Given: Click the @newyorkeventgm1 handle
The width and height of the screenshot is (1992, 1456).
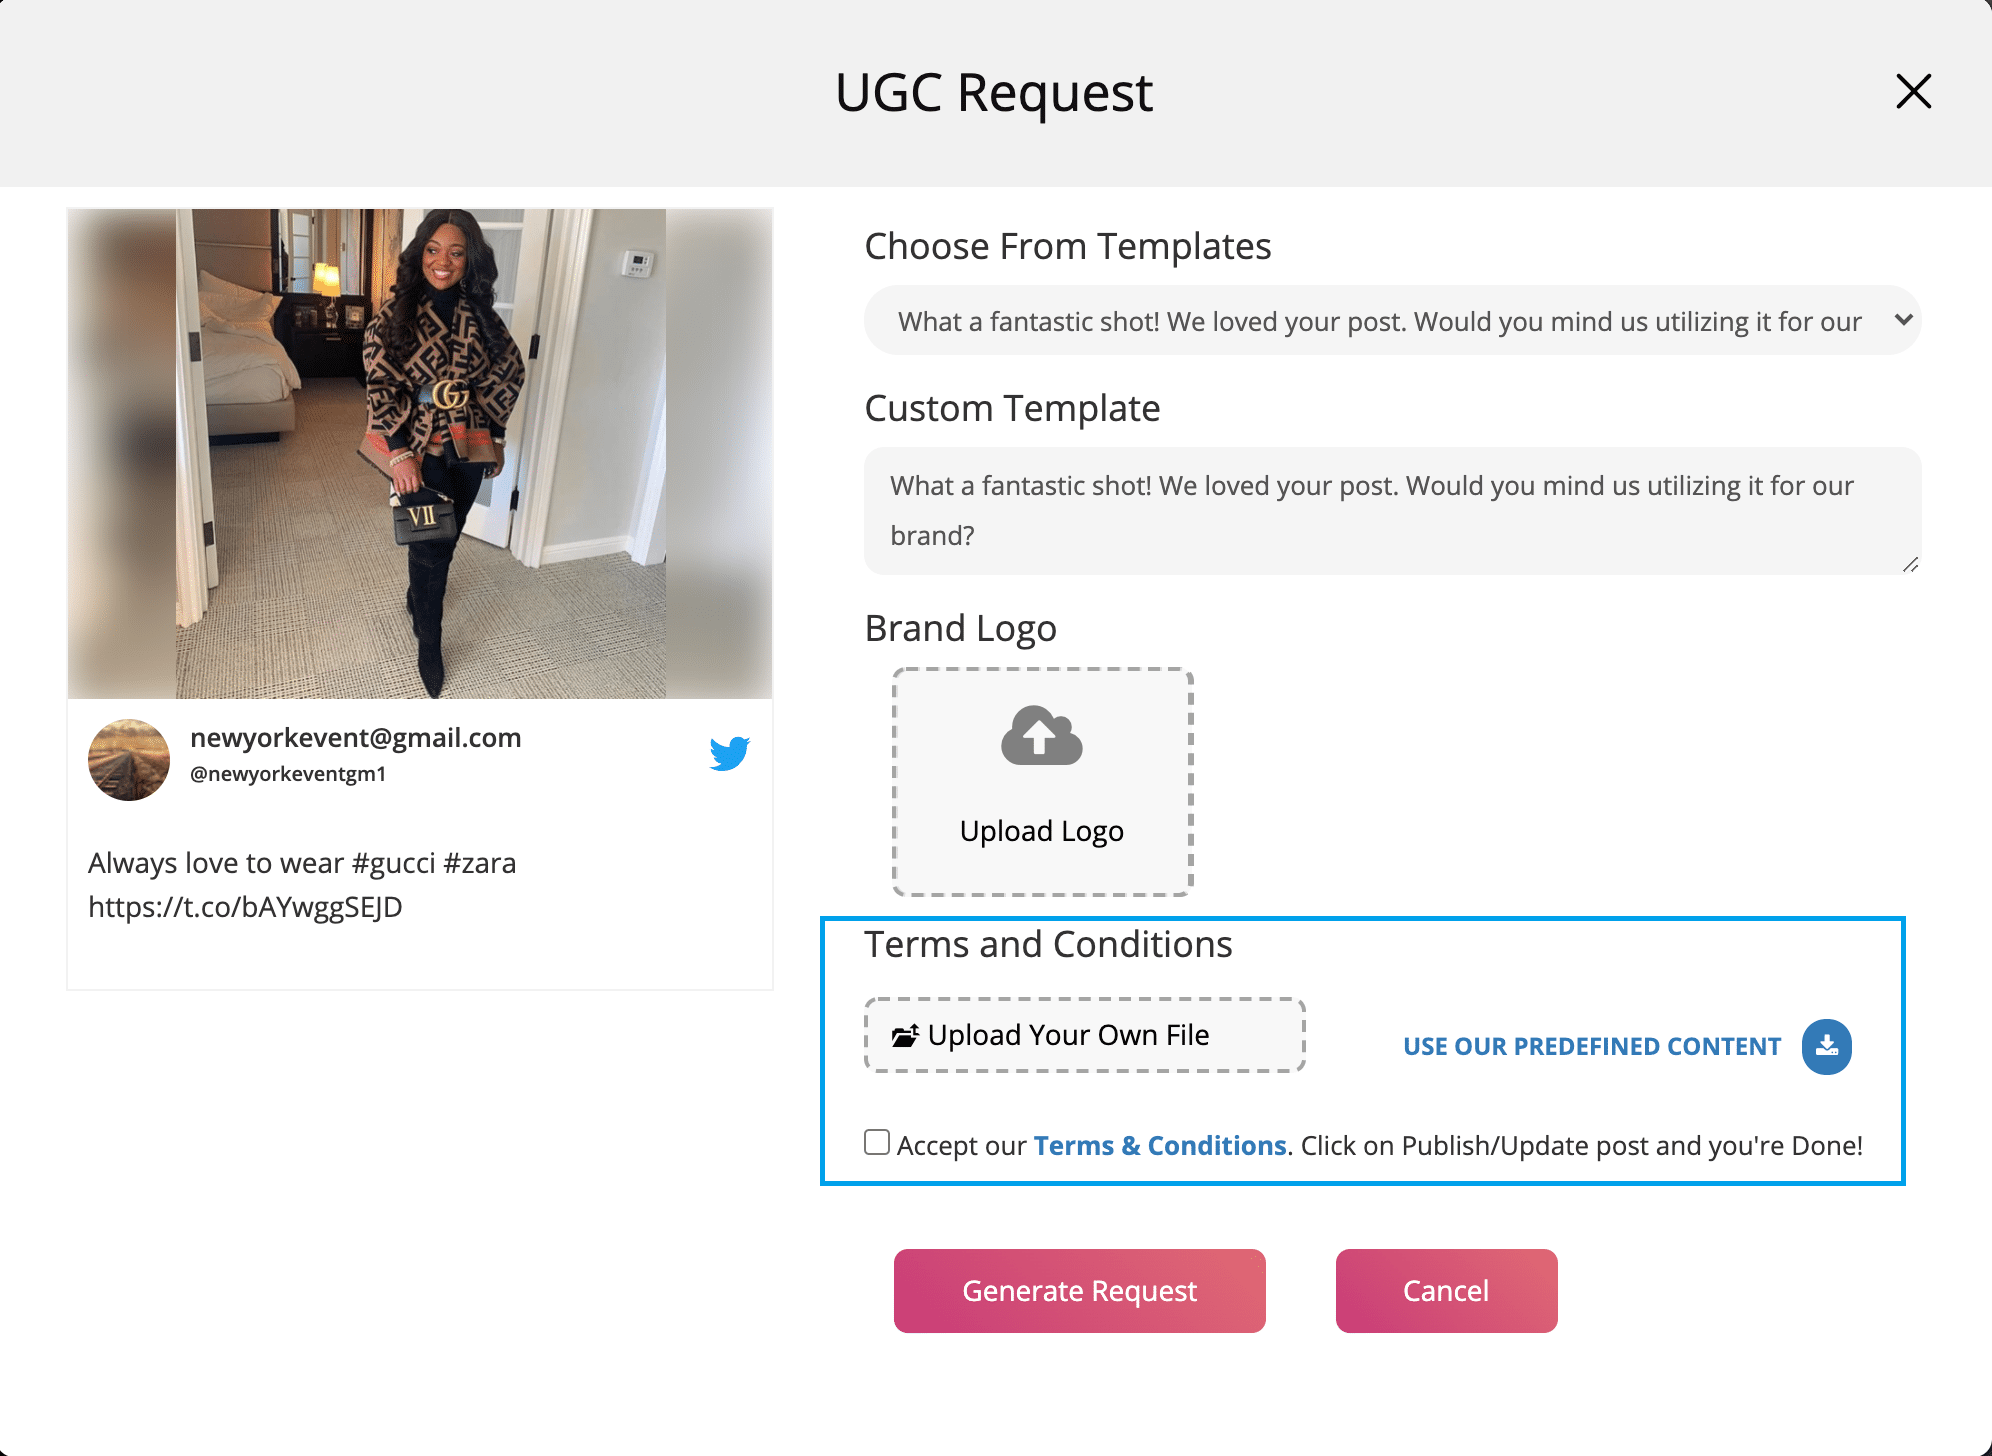Looking at the screenshot, I should click(288, 774).
